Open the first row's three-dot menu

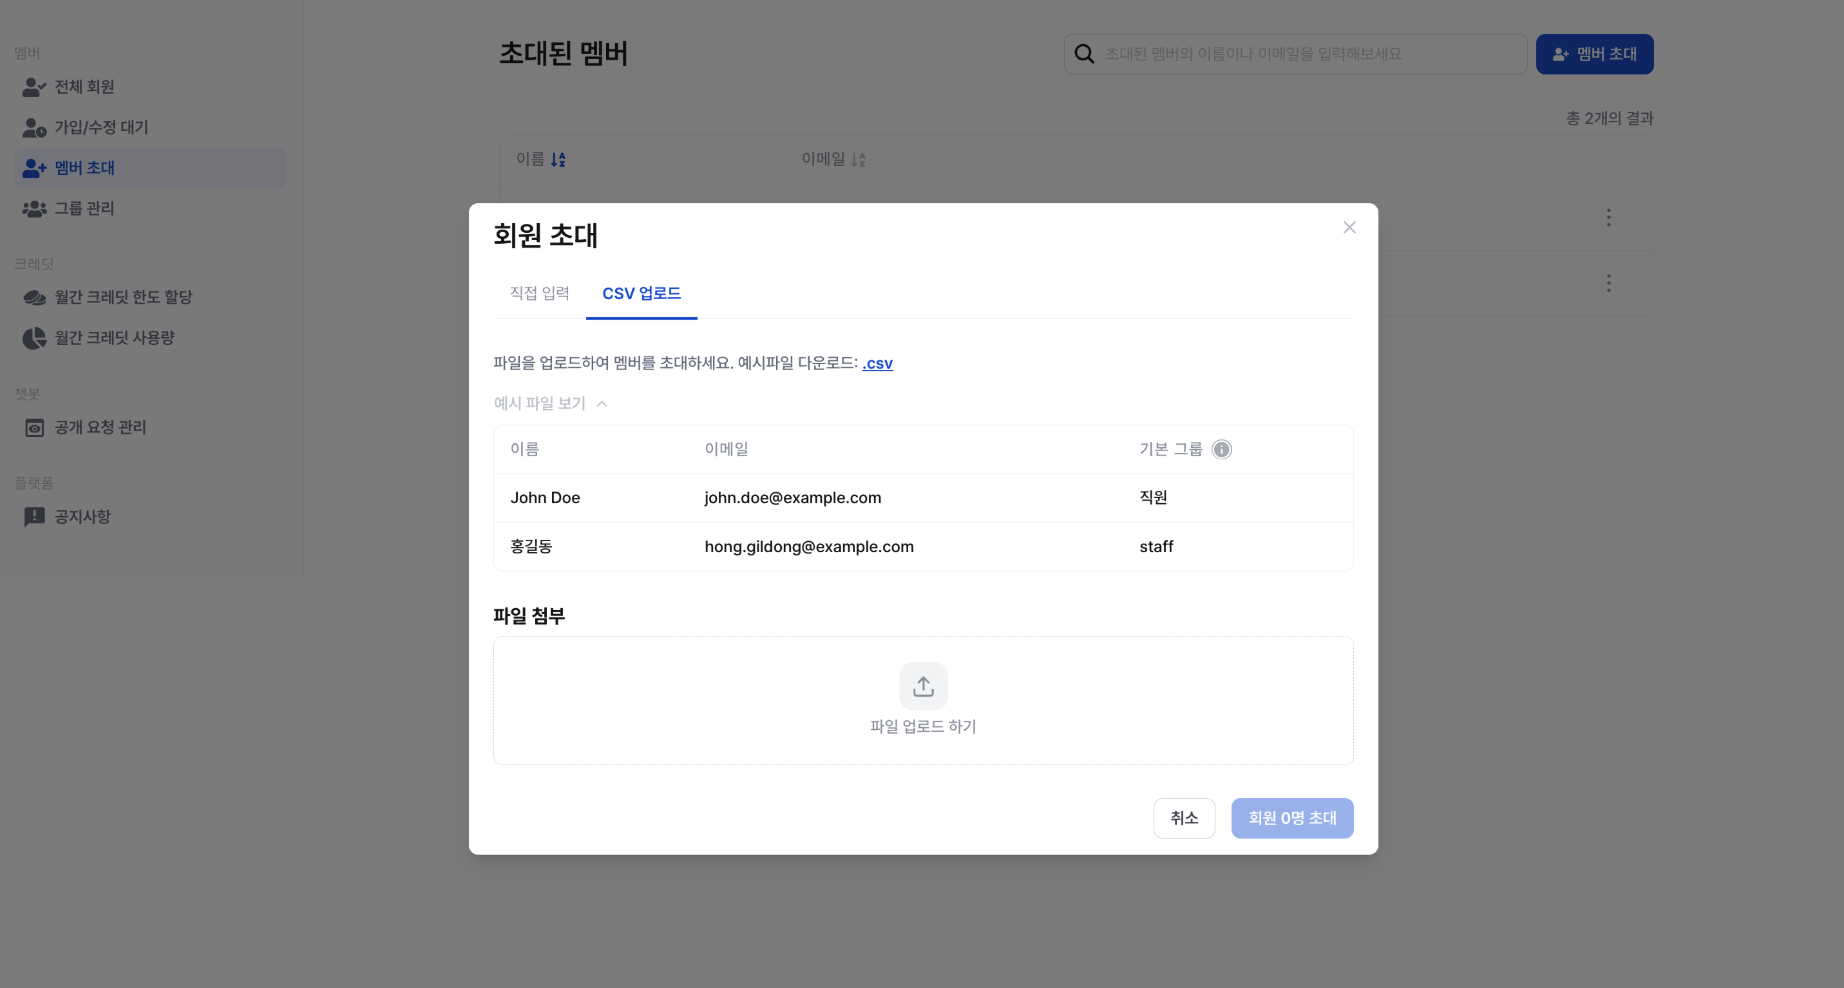tap(1608, 217)
